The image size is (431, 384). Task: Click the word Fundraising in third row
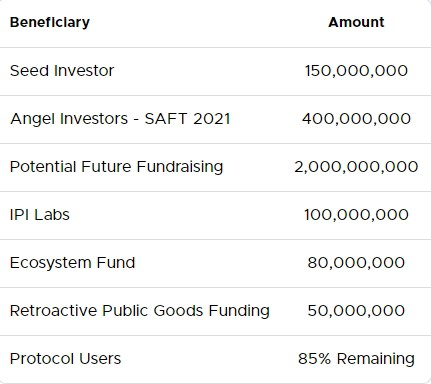pyautogui.click(x=180, y=167)
